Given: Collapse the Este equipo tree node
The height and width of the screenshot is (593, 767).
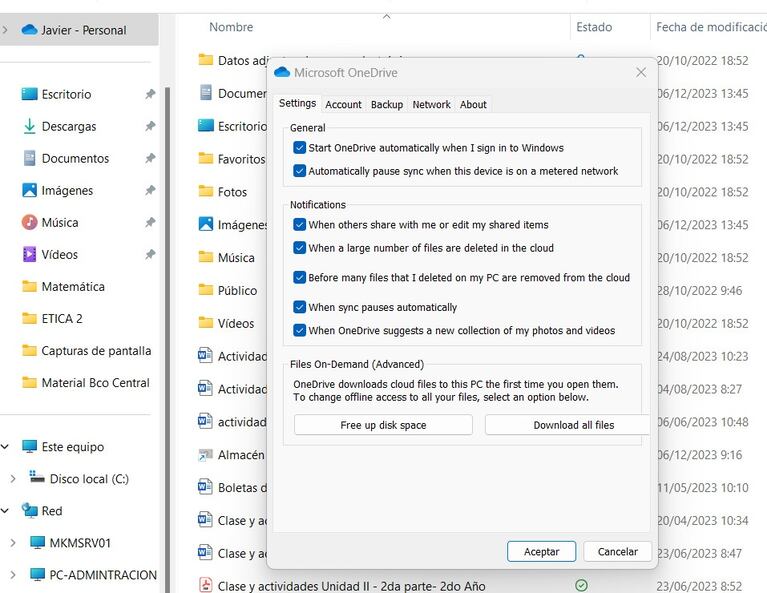Looking at the screenshot, I should 5,446.
